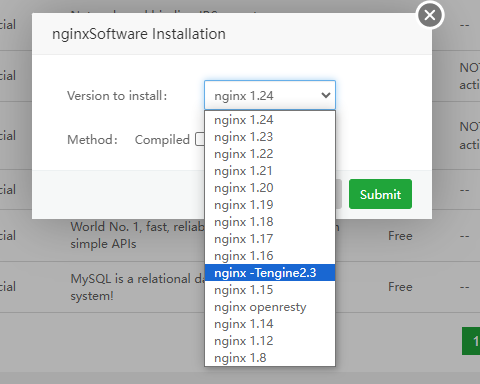Select nginx 1.24 from the list
This screenshot has height=384, width=480.
270,120
